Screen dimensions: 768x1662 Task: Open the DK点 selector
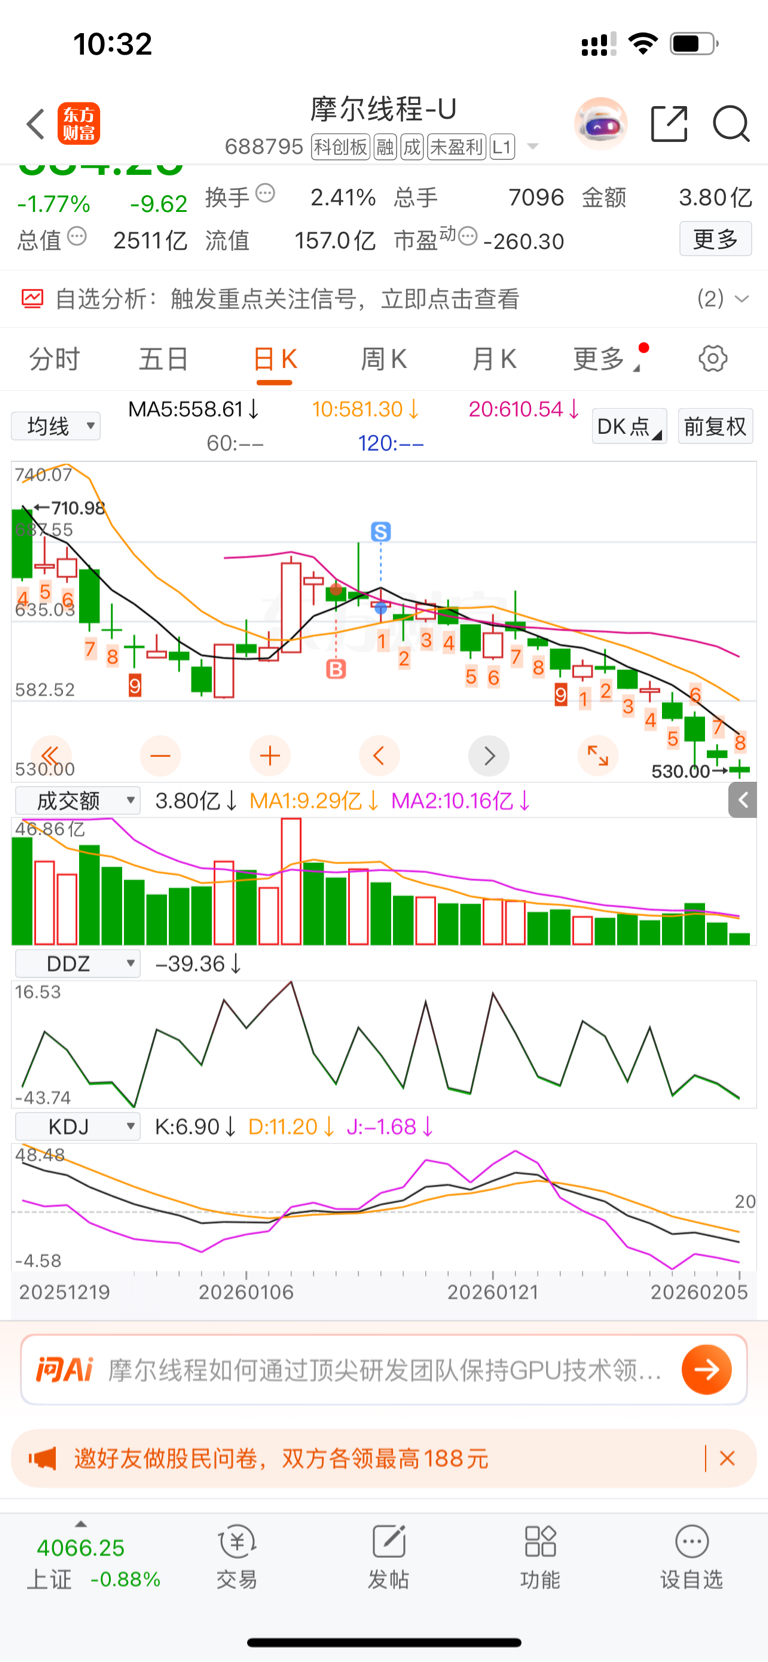(629, 426)
